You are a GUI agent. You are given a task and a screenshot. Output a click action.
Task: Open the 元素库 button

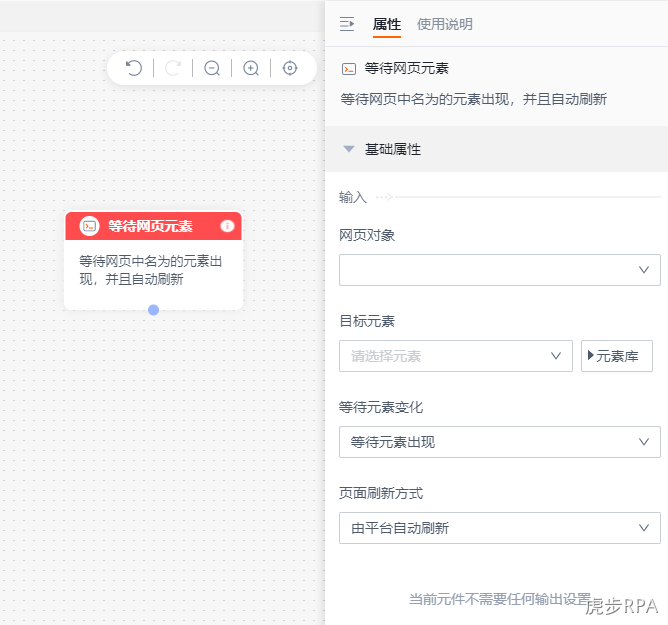pos(616,356)
